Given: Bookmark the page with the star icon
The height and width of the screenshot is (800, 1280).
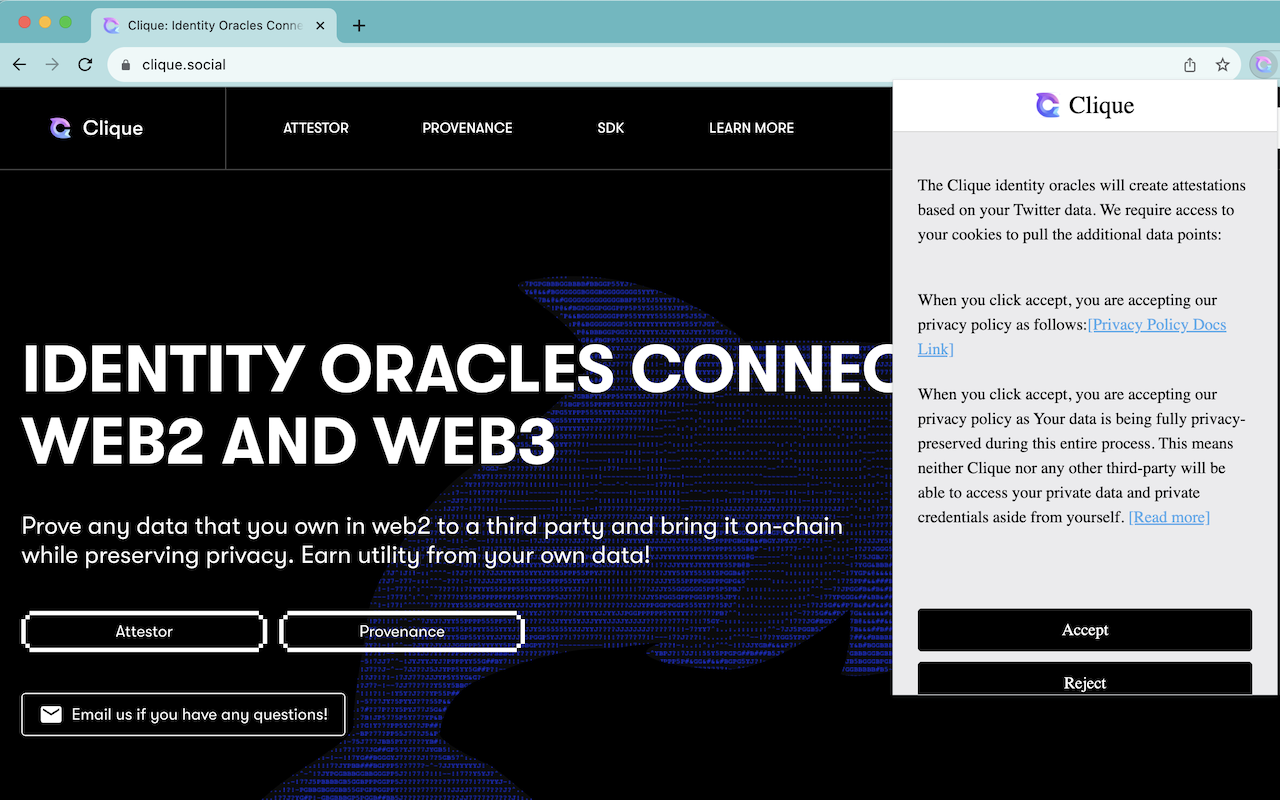Looking at the screenshot, I should pyautogui.click(x=1222, y=64).
